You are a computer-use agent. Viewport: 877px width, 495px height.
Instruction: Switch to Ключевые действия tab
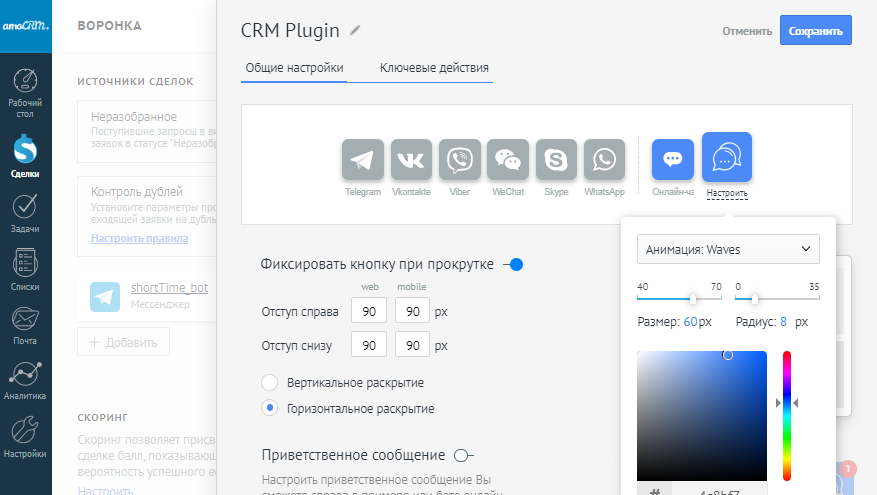(434, 68)
